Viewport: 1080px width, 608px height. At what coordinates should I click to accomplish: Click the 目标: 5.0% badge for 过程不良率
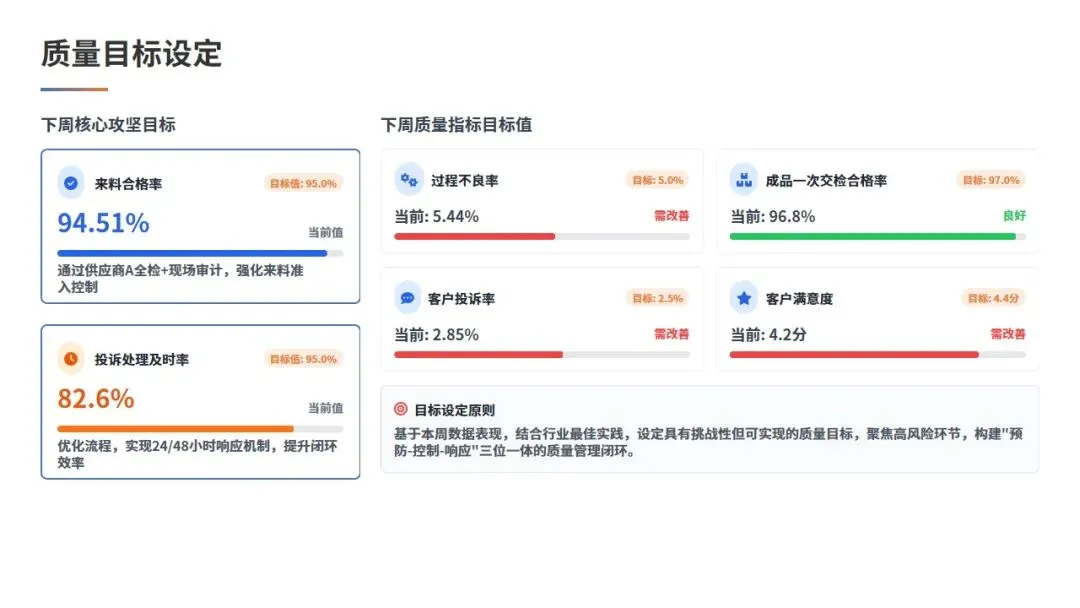point(658,180)
